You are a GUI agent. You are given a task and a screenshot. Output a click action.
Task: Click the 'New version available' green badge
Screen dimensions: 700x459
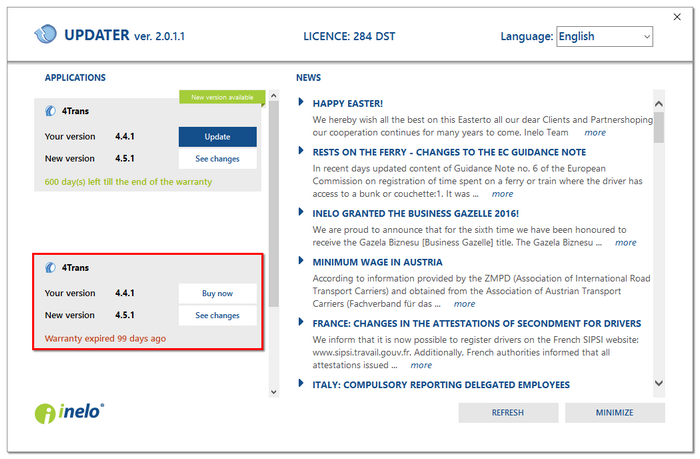point(222,97)
